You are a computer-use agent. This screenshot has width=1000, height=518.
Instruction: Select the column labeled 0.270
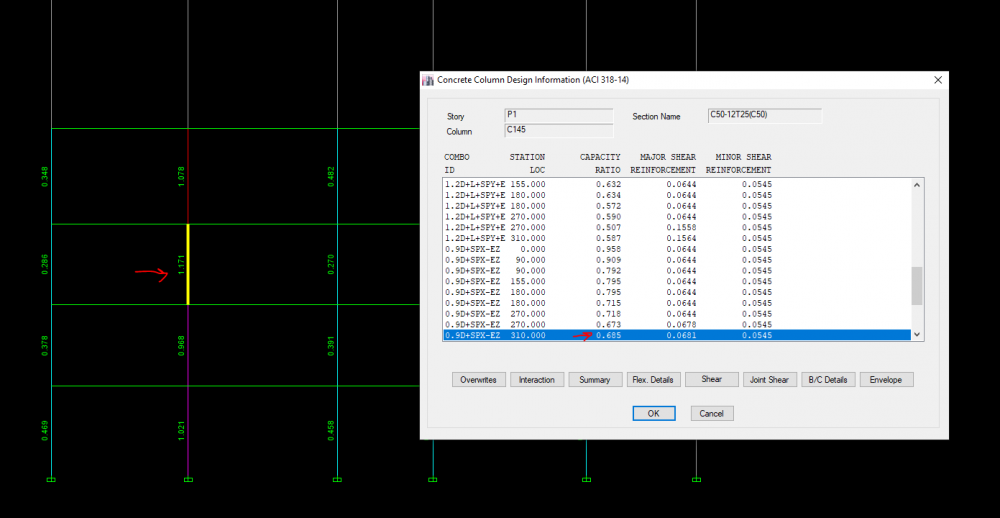click(337, 264)
